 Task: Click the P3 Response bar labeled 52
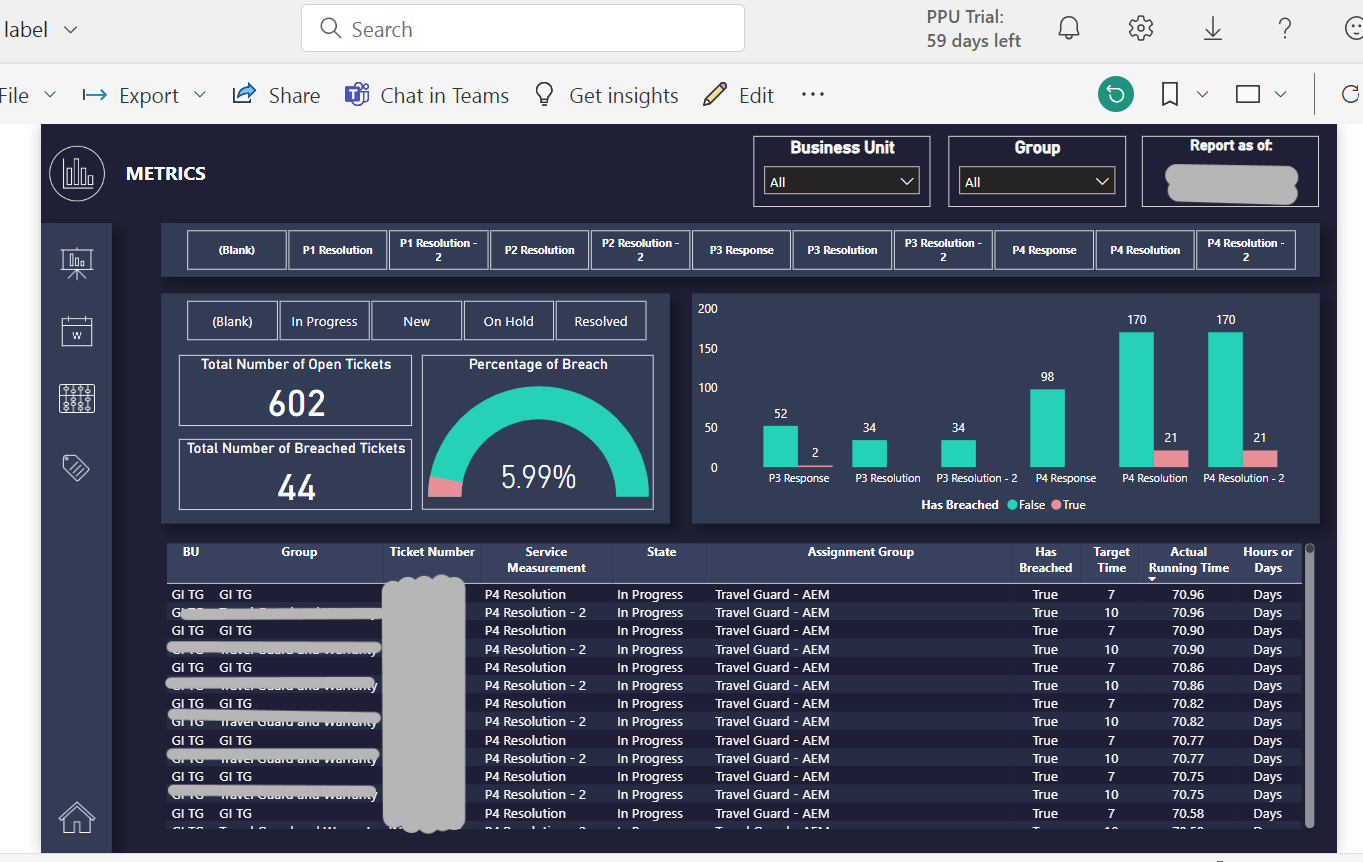[780, 446]
